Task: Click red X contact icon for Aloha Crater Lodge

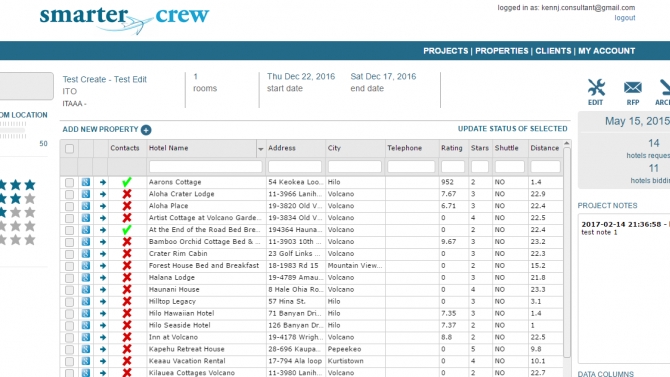Action: click(127, 194)
